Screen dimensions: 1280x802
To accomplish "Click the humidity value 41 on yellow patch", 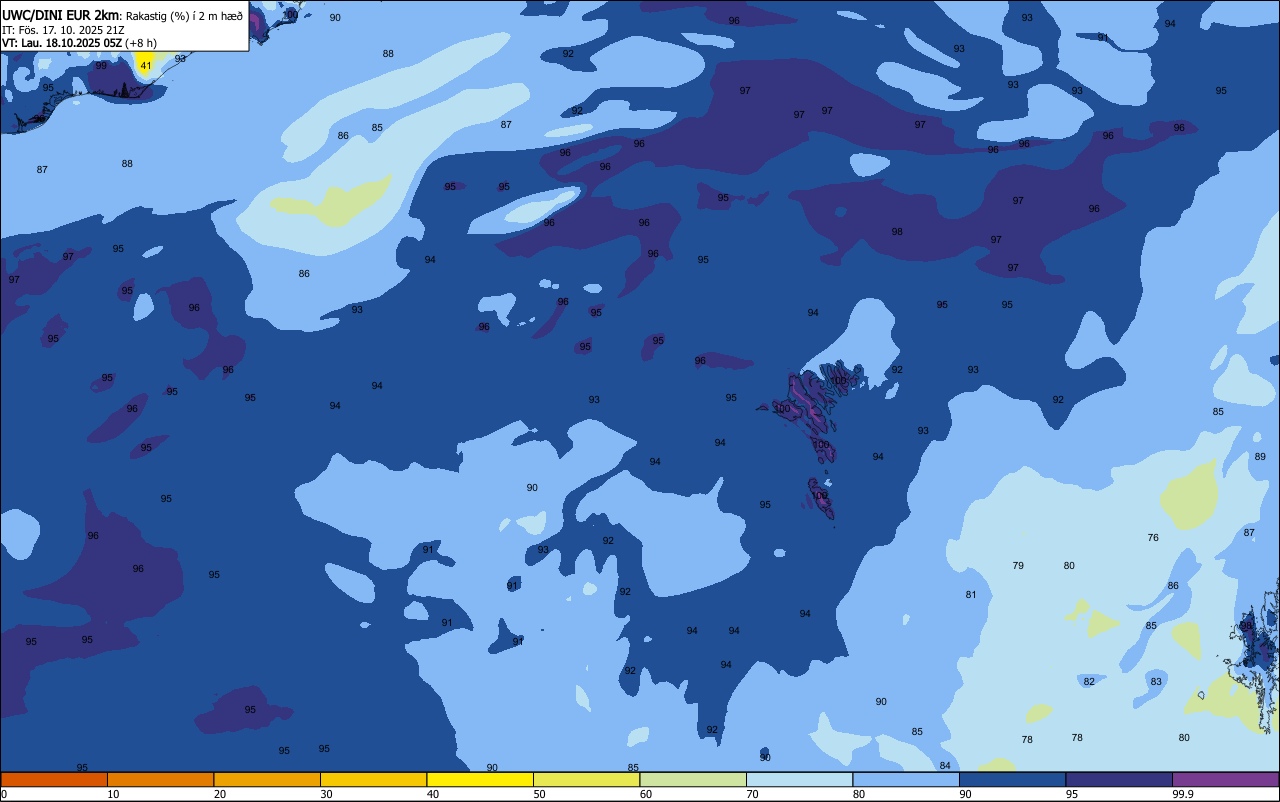I will click(146, 66).
